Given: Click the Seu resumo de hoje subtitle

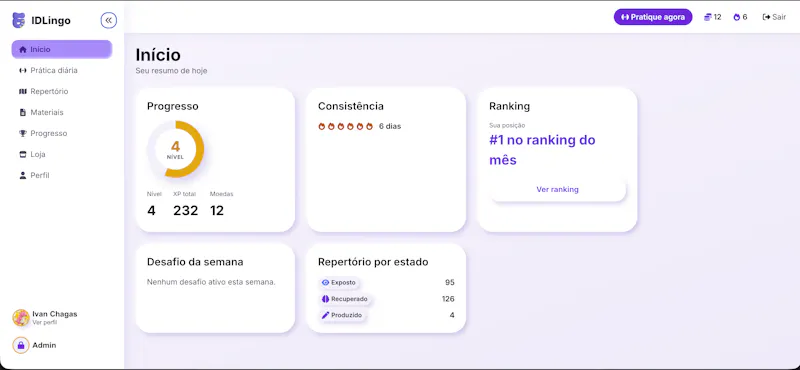Looking at the screenshot, I should [171, 71].
